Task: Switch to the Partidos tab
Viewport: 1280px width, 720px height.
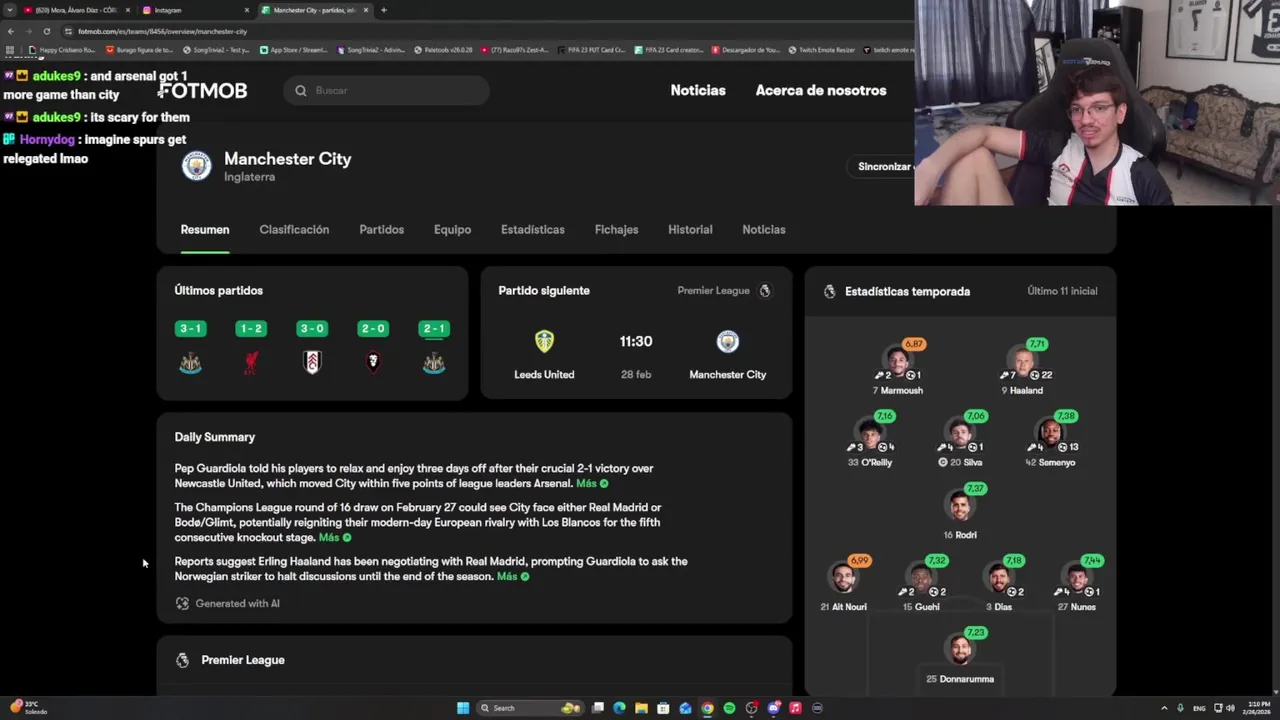Action: pyautogui.click(x=382, y=230)
